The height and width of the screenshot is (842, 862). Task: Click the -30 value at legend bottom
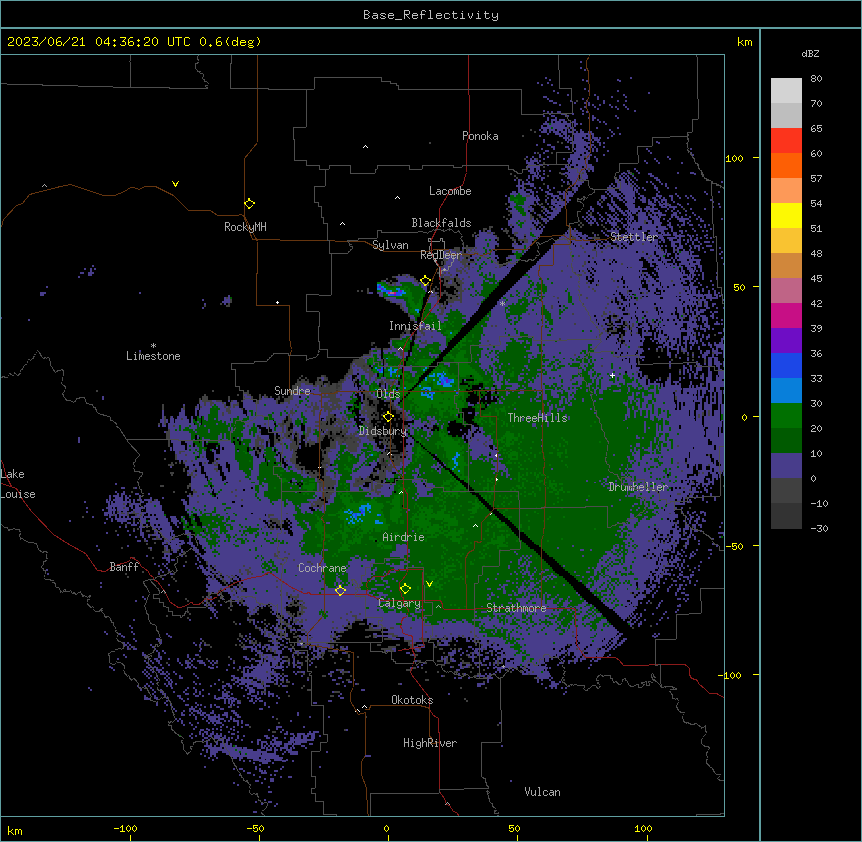click(819, 528)
